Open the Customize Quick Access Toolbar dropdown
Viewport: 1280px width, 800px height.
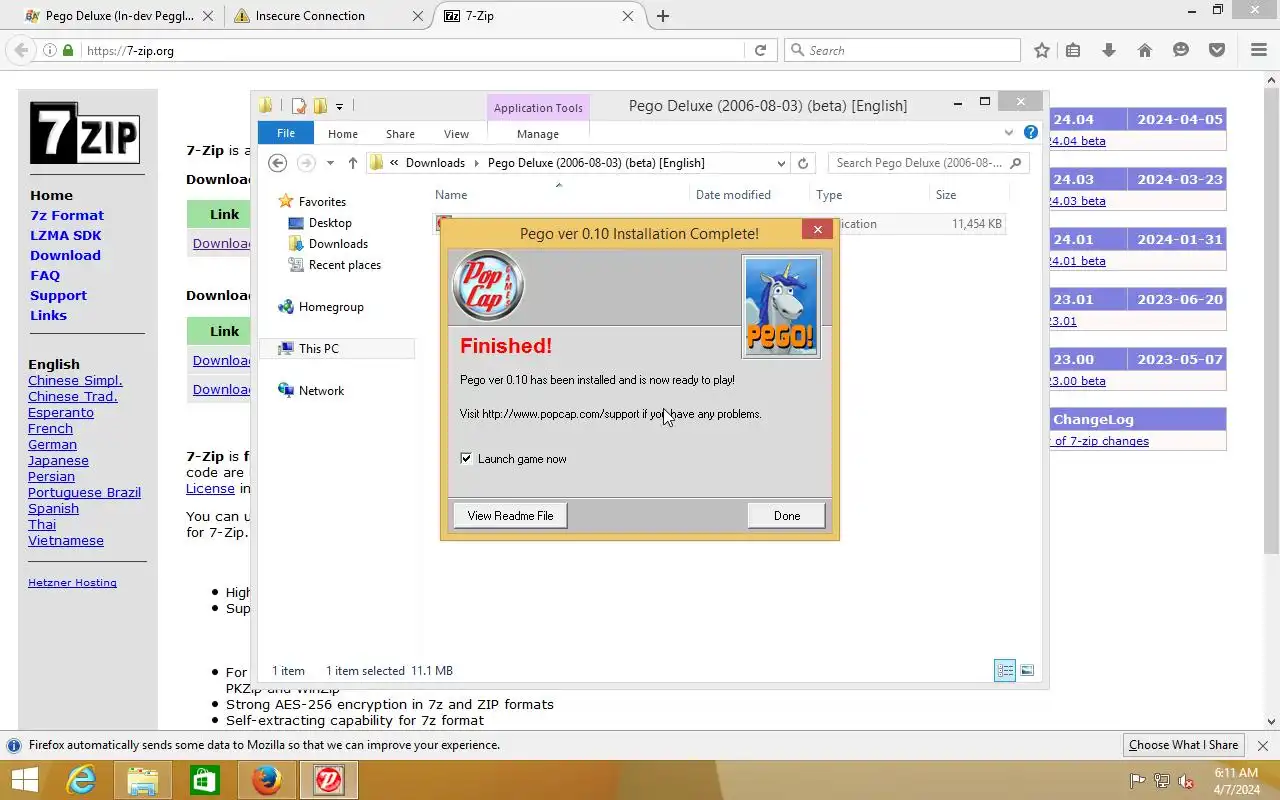click(x=339, y=106)
